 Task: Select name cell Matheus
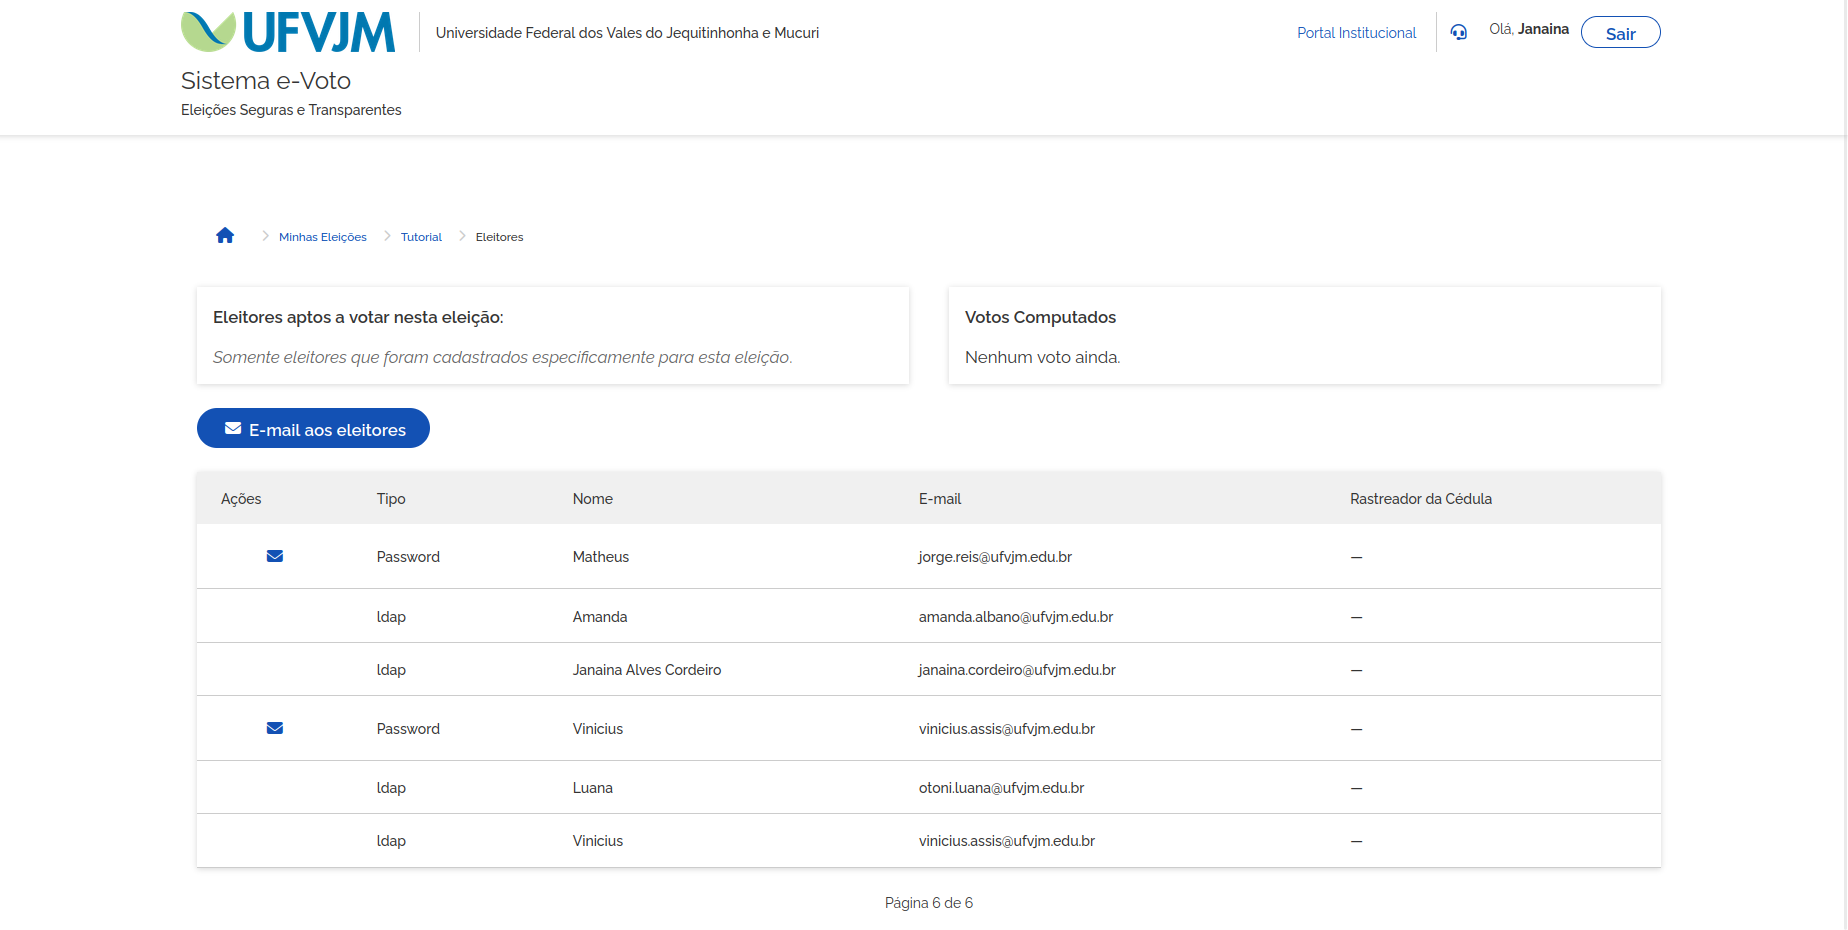[x=601, y=557]
